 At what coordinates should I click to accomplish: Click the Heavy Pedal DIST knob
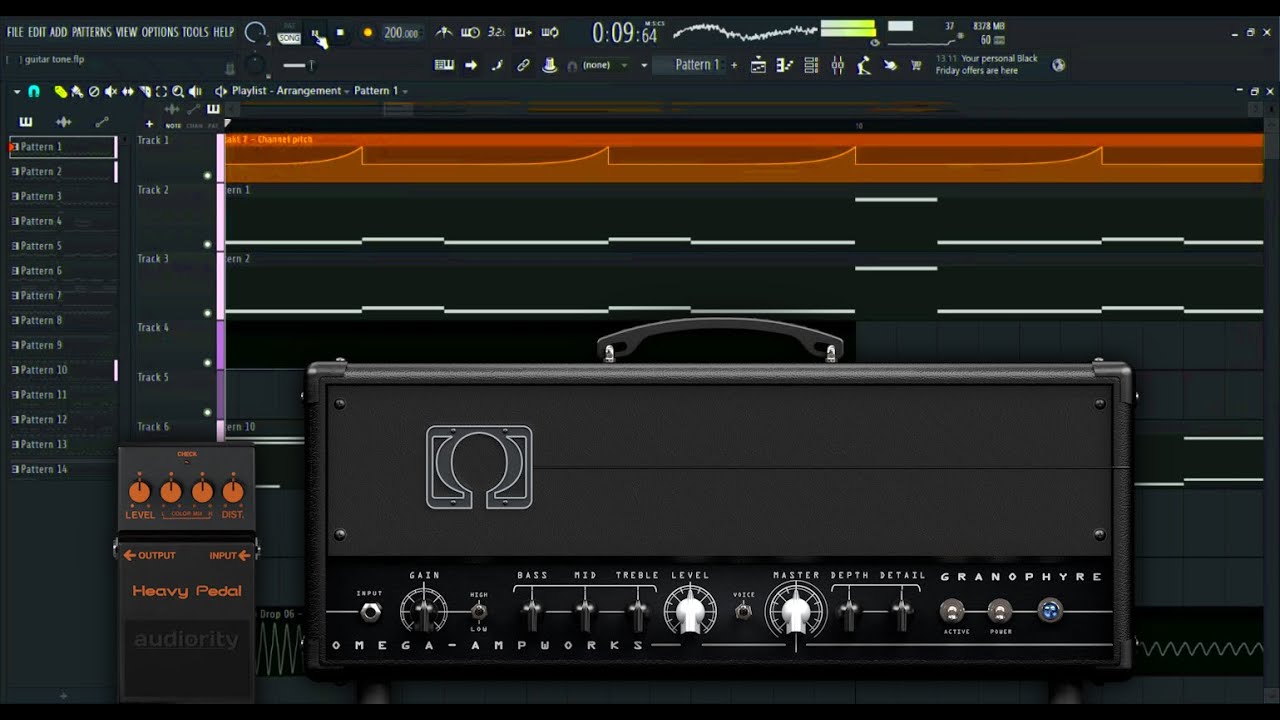[233, 491]
